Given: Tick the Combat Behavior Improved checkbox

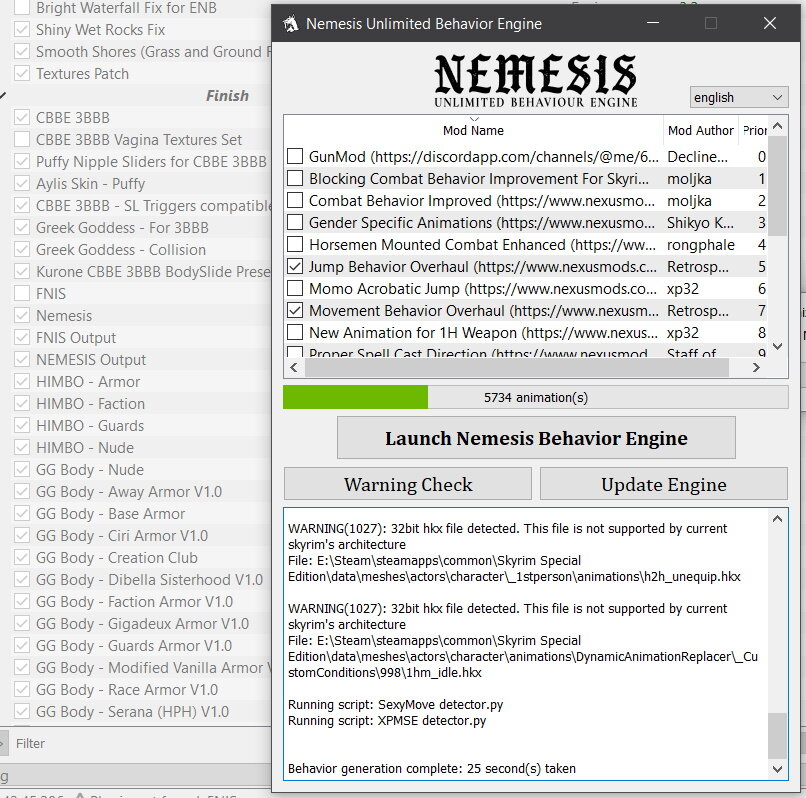Looking at the screenshot, I should click(295, 200).
